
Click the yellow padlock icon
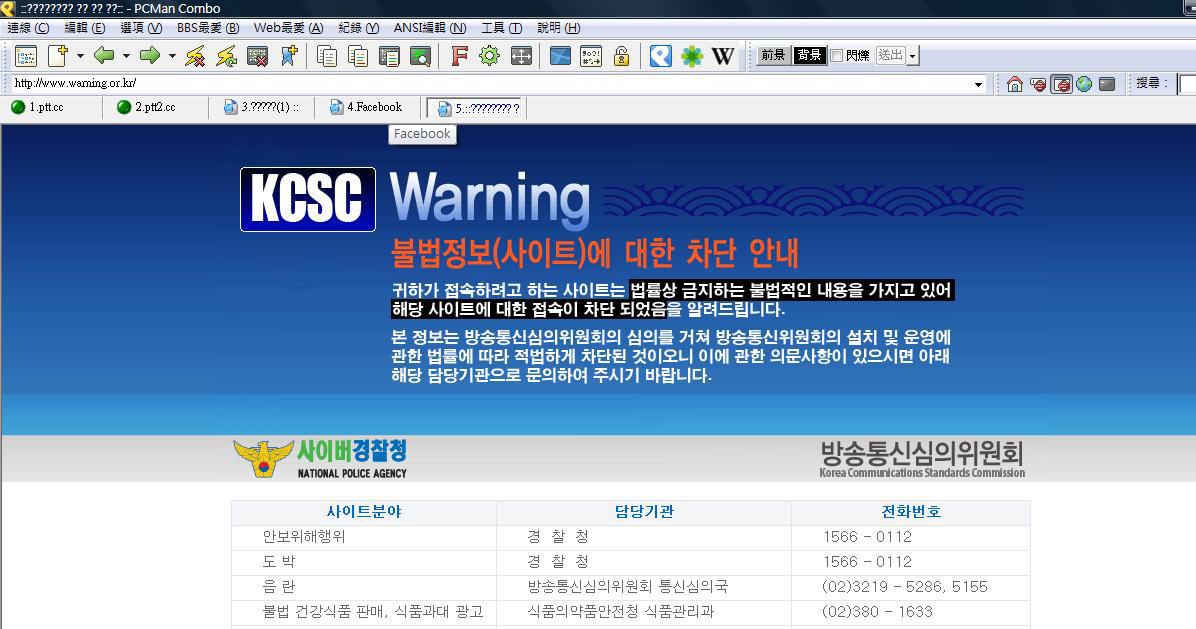click(622, 56)
